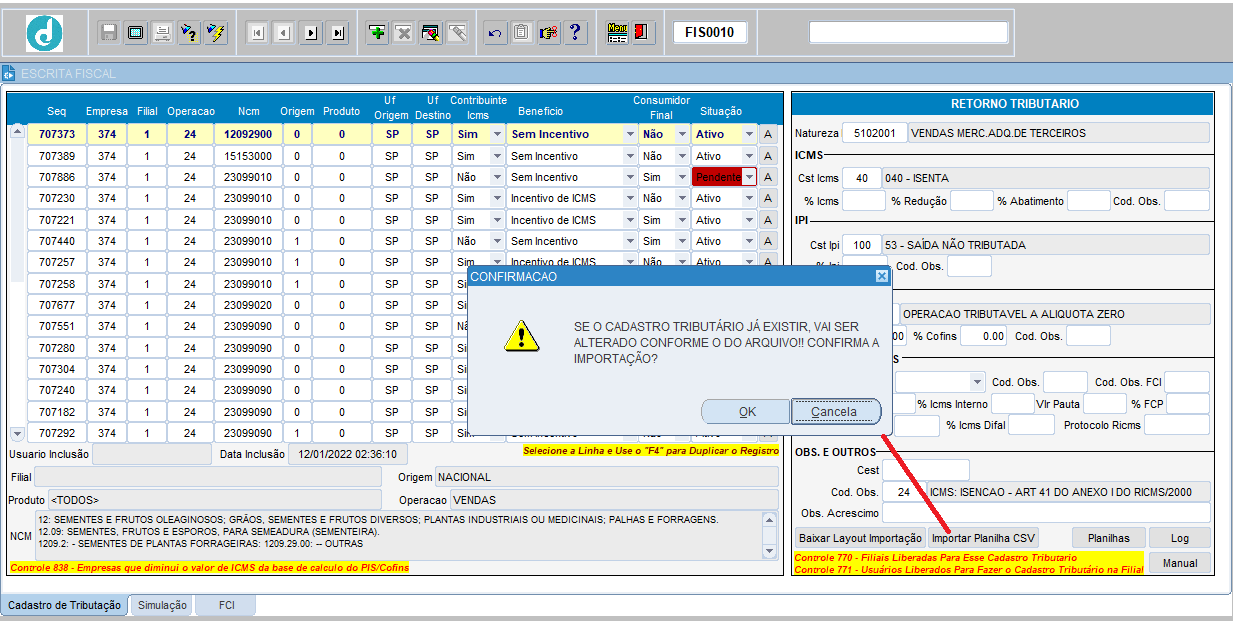Switch to the Cadastro de Tributação tab

click(x=64, y=605)
